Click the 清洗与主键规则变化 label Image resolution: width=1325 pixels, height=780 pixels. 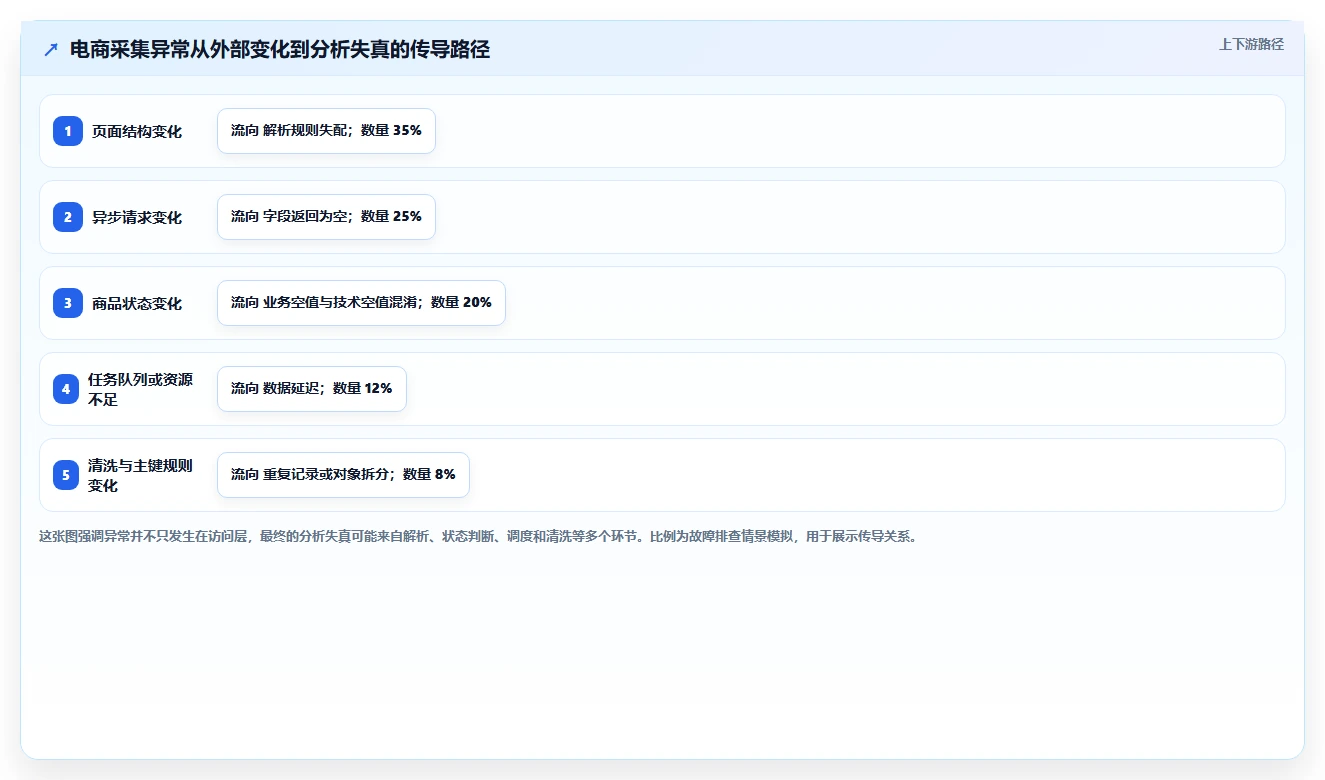(141, 475)
